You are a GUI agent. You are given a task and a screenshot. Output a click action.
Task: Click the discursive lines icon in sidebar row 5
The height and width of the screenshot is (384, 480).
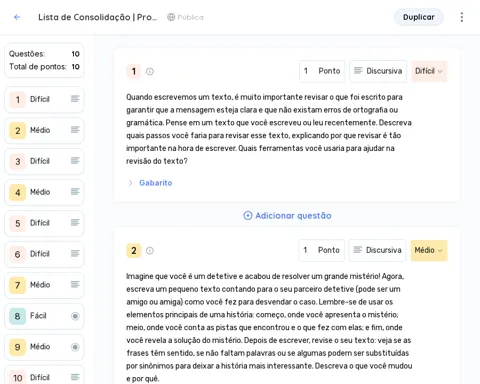75,223
